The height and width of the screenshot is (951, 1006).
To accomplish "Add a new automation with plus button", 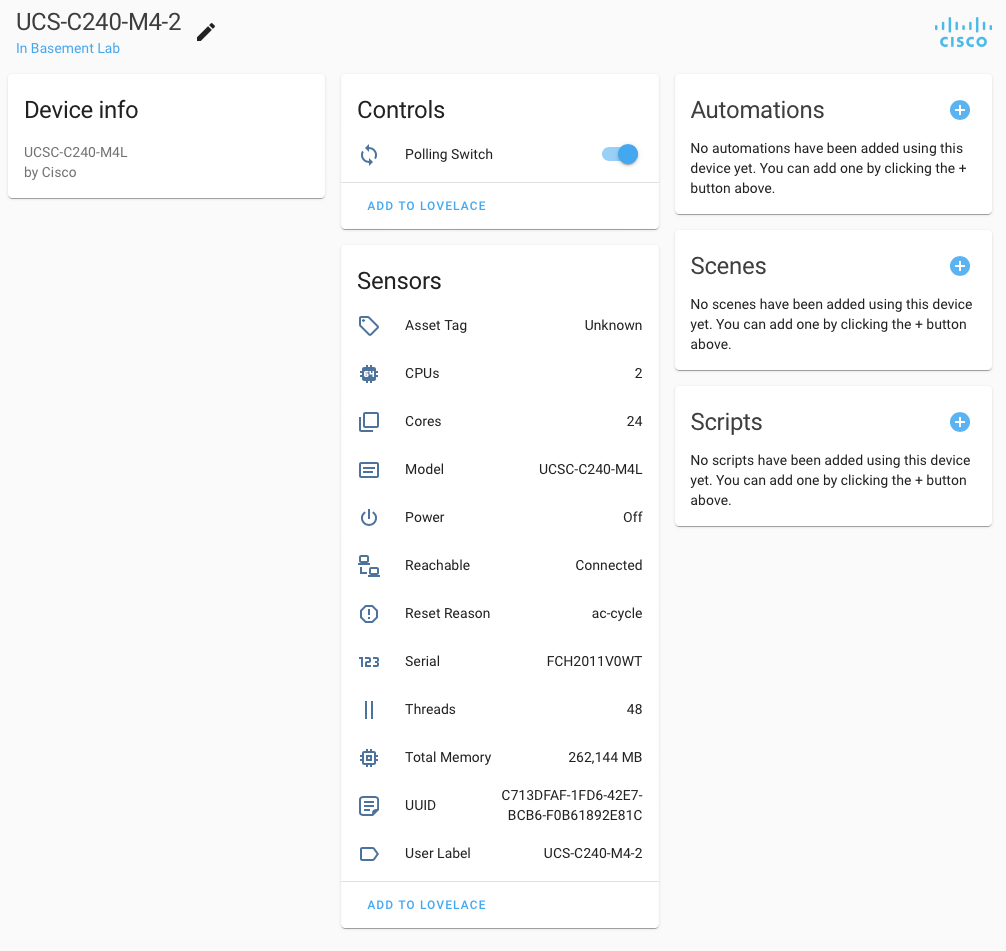I will [960, 110].
